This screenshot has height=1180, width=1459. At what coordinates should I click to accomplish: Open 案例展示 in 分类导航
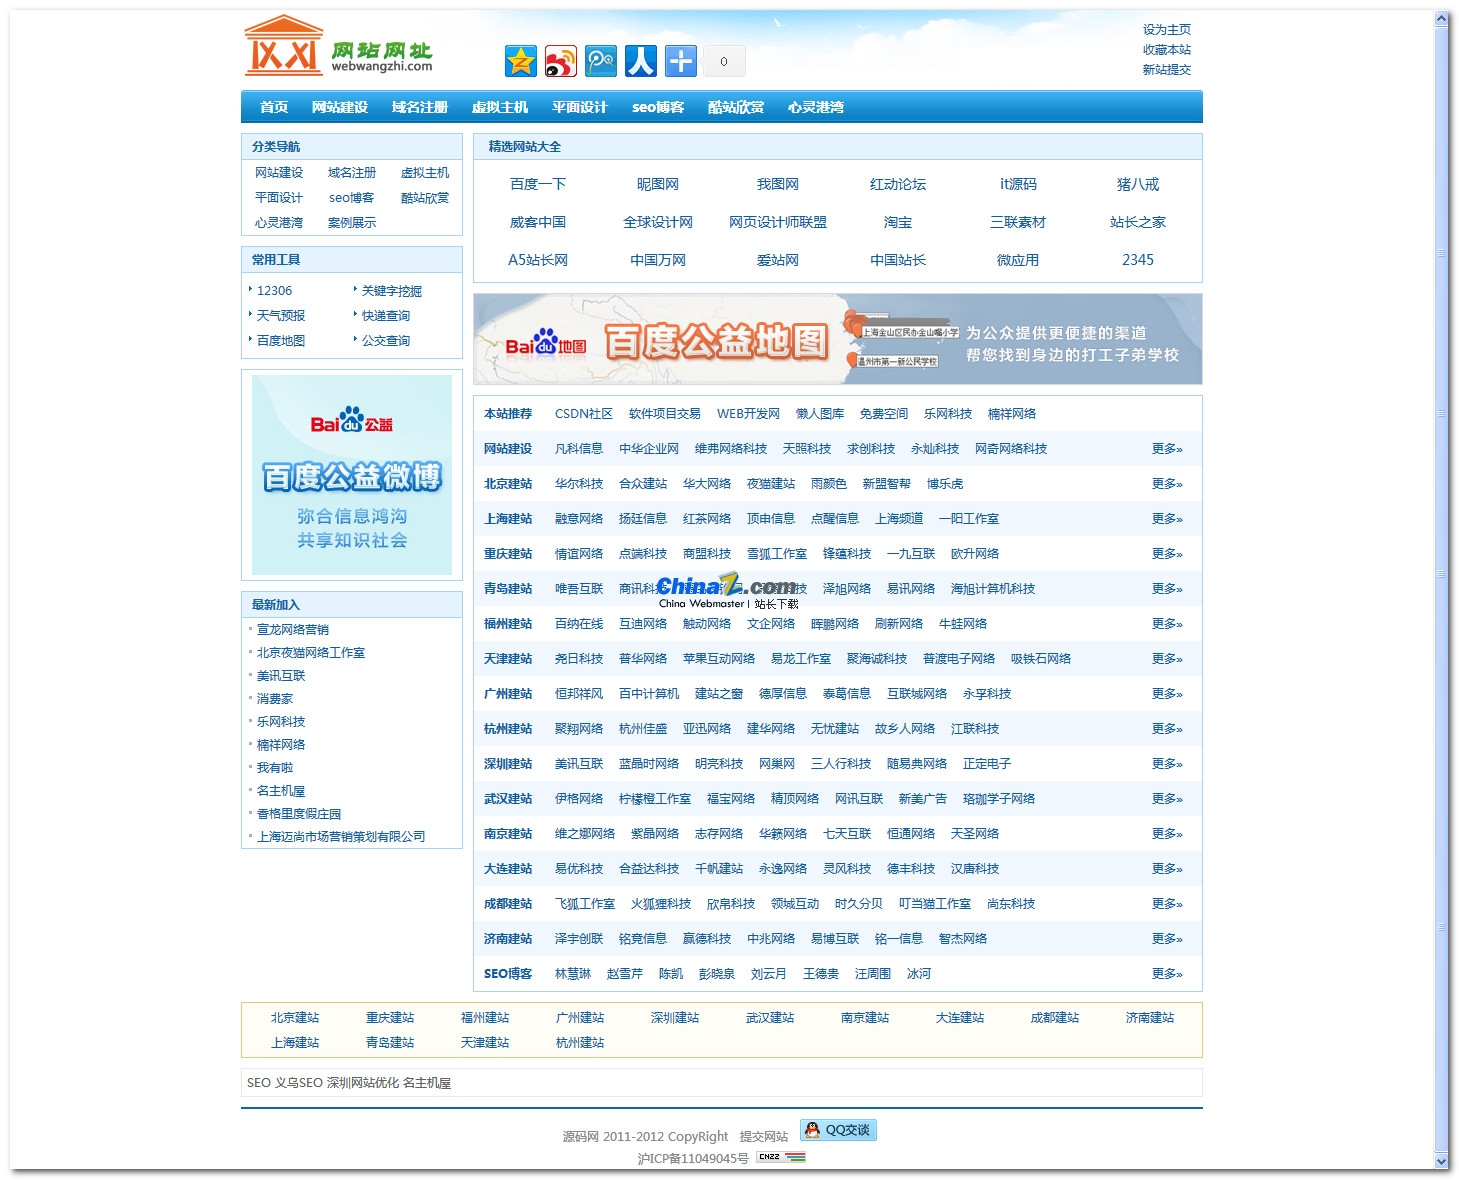[352, 223]
